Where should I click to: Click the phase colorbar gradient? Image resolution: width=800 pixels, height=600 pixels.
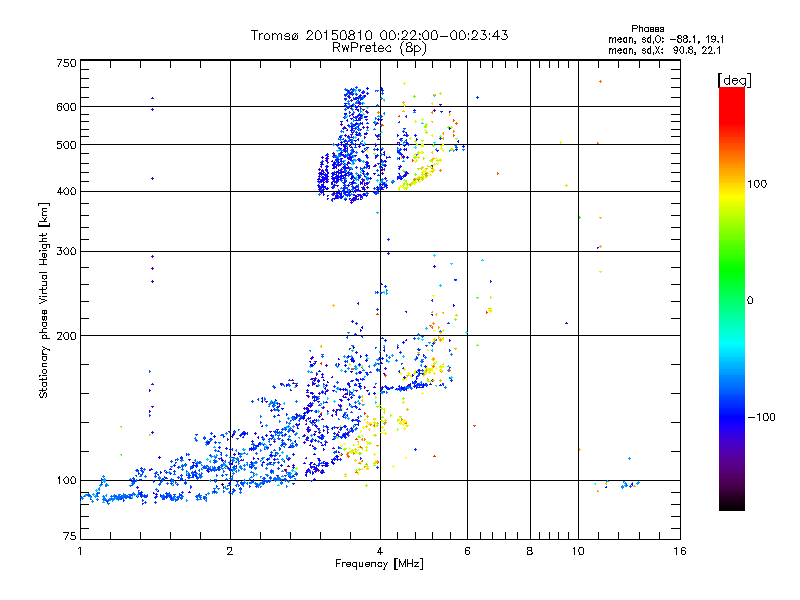click(732, 298)
